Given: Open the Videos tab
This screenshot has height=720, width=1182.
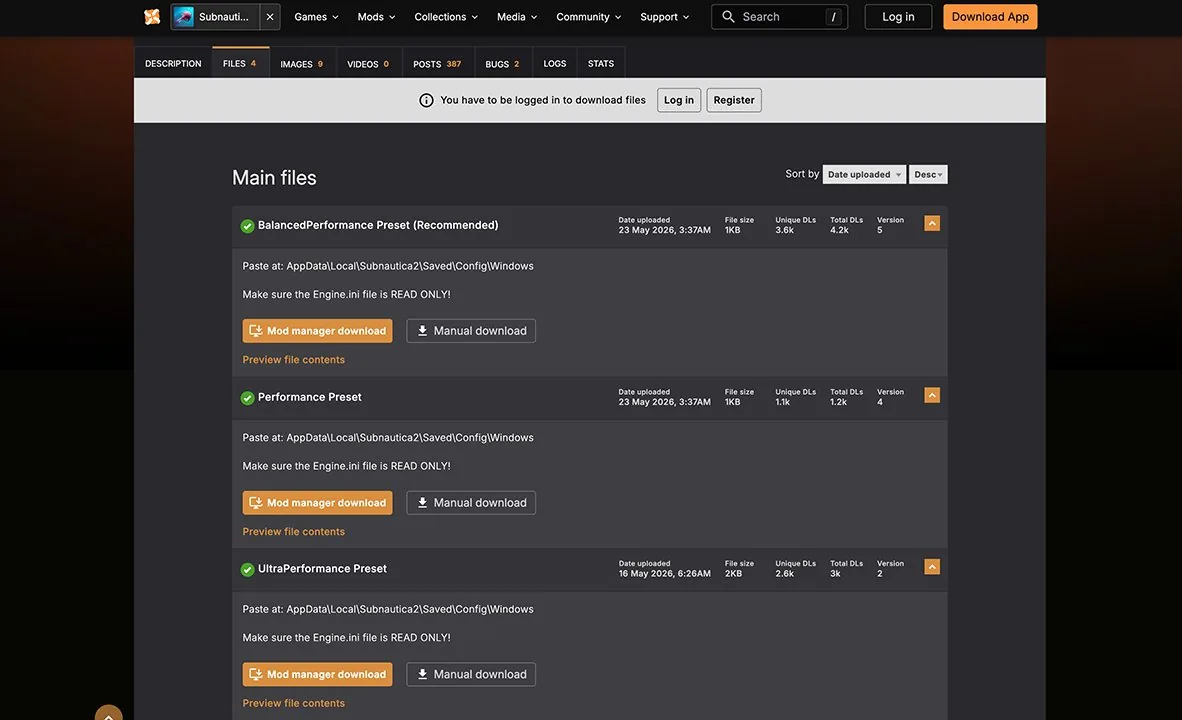Looking at the screenshot, I should pyautogui.click(x=368, y=64).
